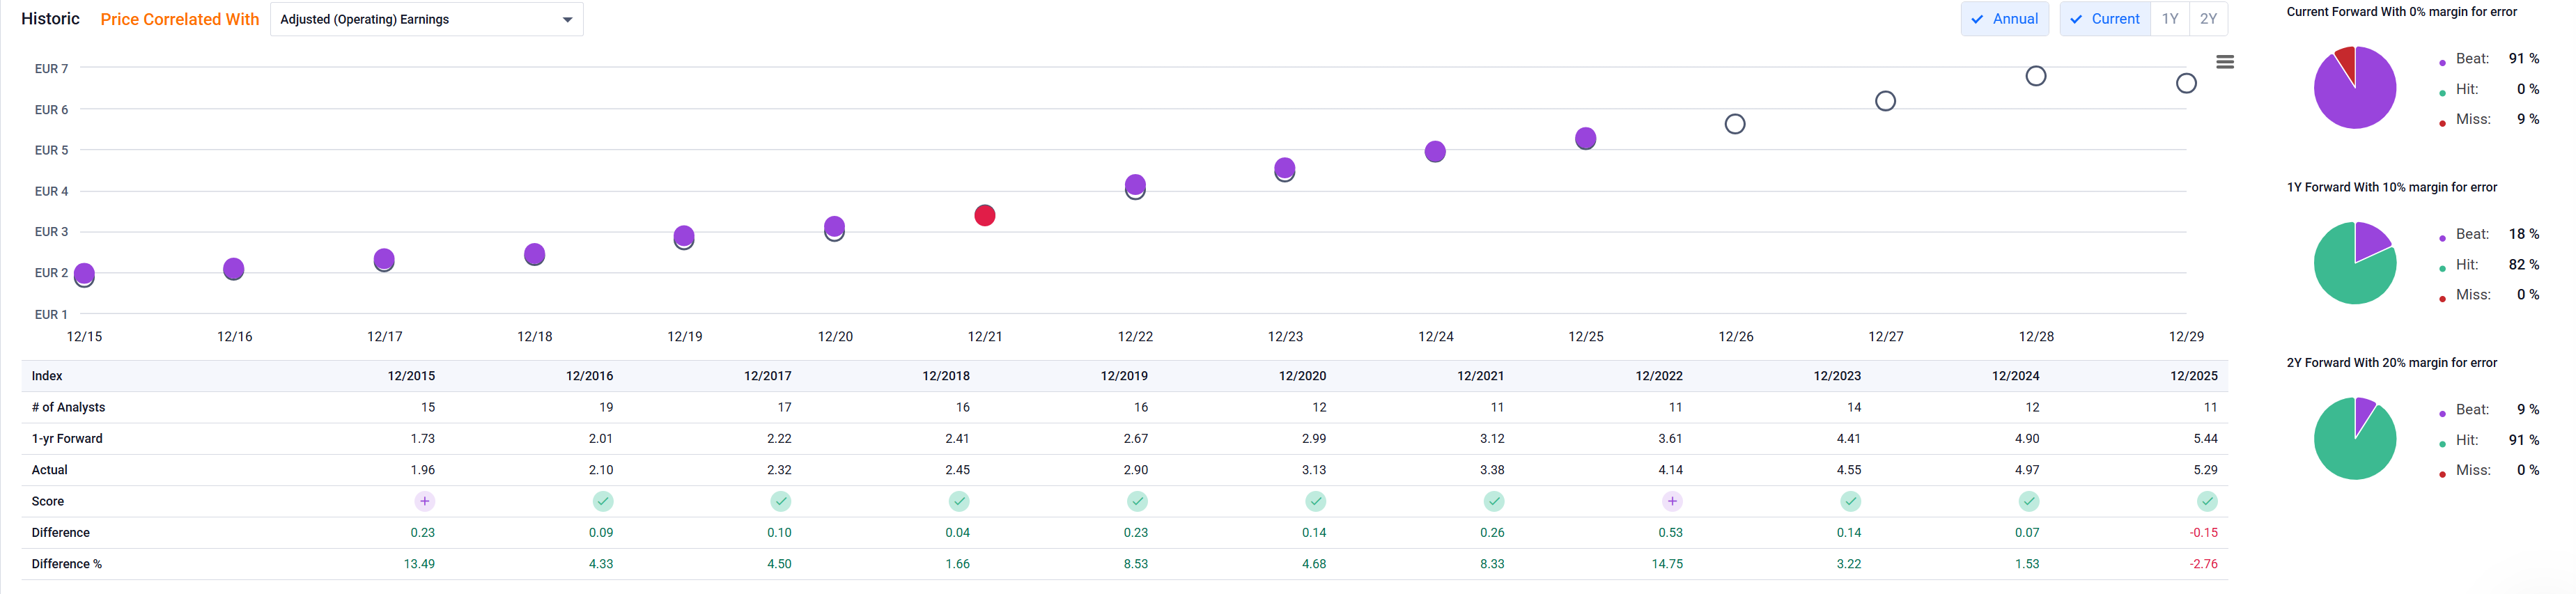Click the negative Difference value -0.15

pyautogui.click(x=2204, y=533)
